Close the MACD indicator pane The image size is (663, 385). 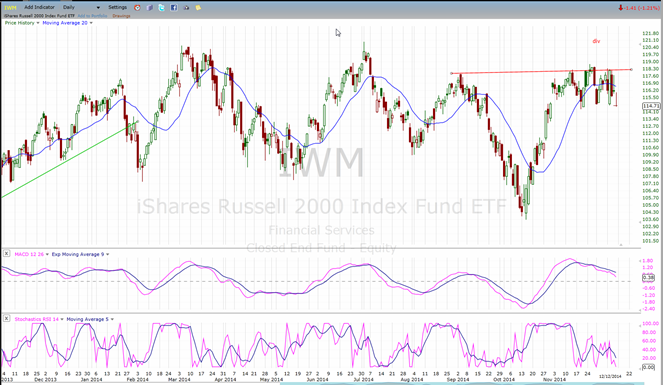pyautogui.click(x=6, y=254)
